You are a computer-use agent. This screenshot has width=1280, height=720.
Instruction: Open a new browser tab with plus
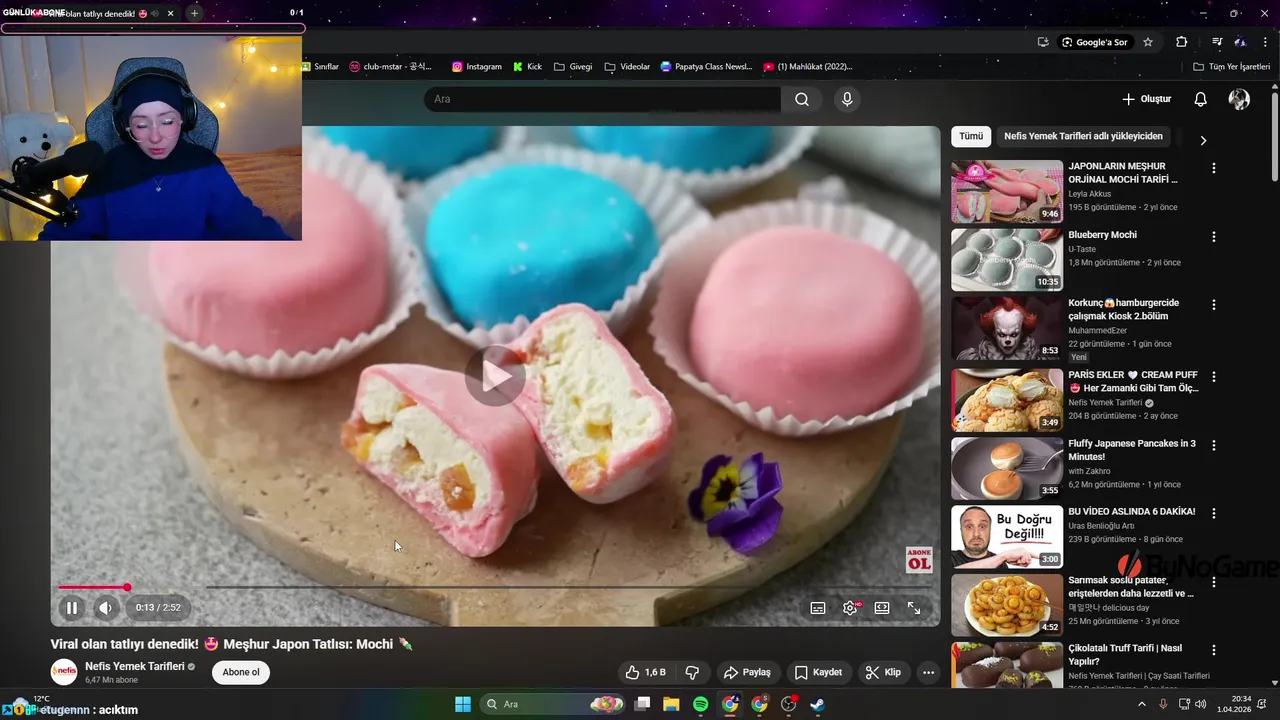[x=194, y=13]
